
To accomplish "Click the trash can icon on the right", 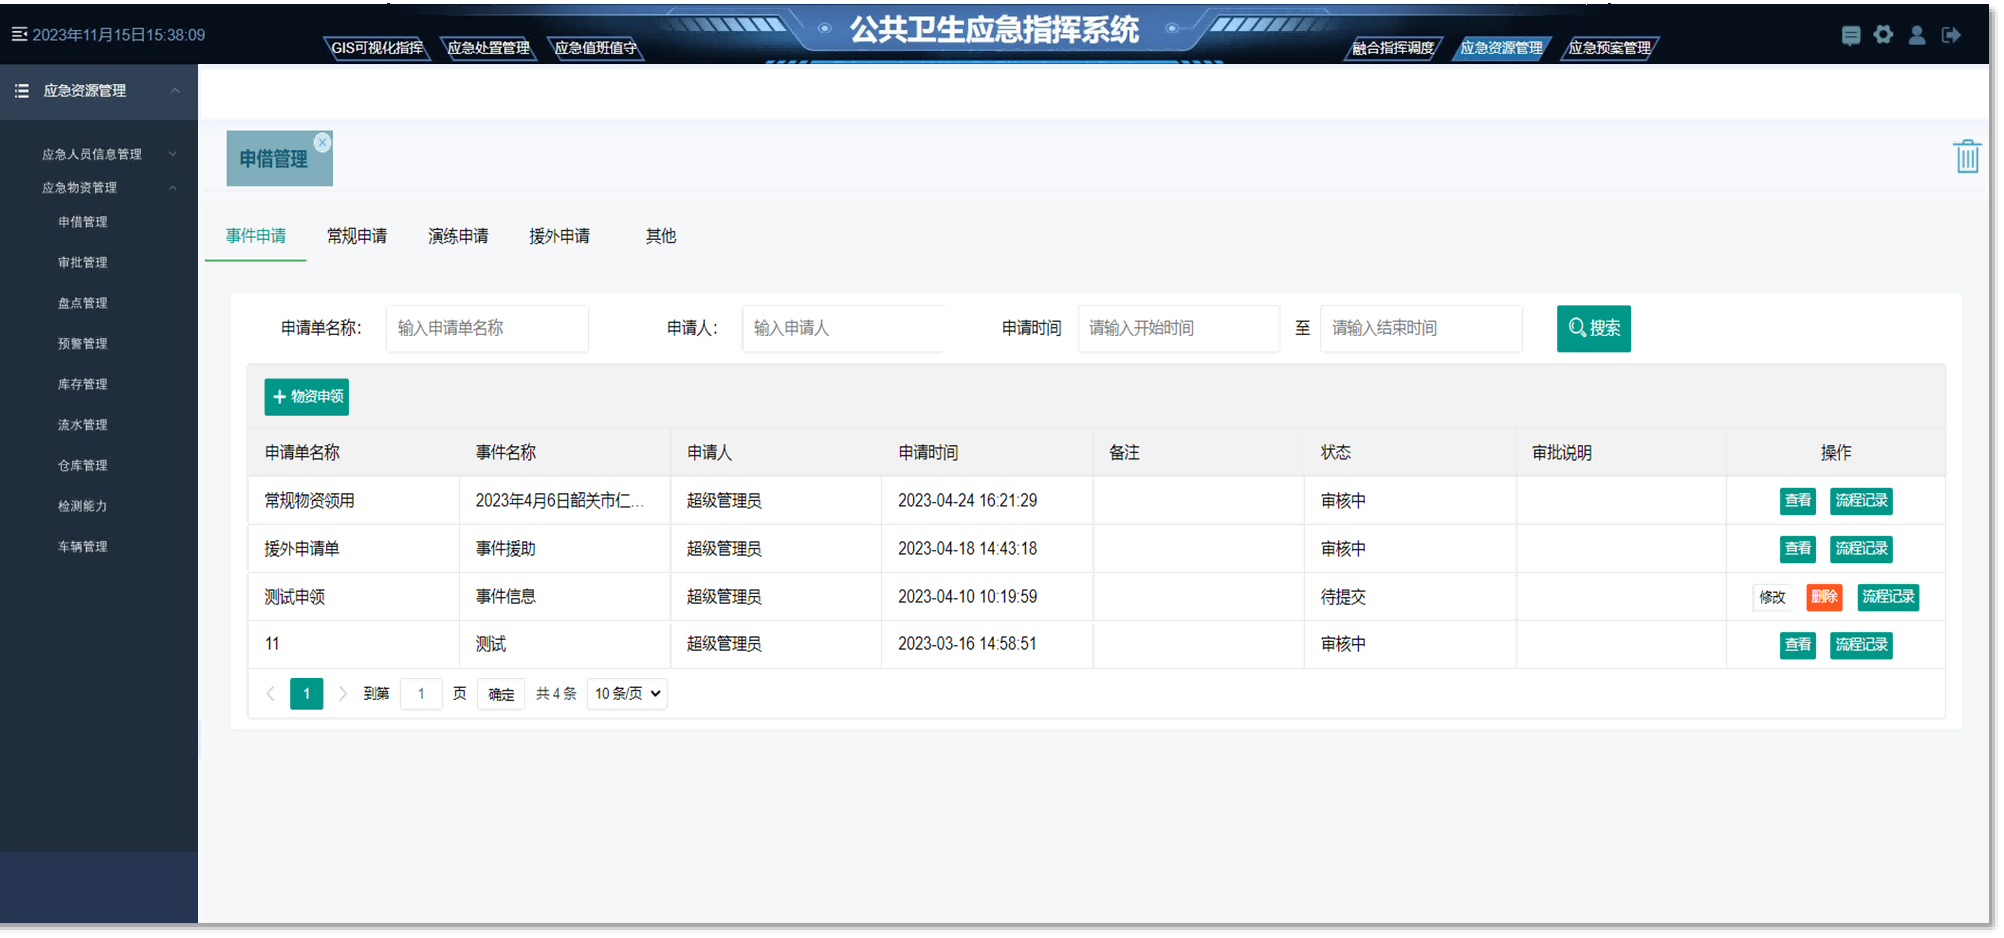I will pos(1967,157).
